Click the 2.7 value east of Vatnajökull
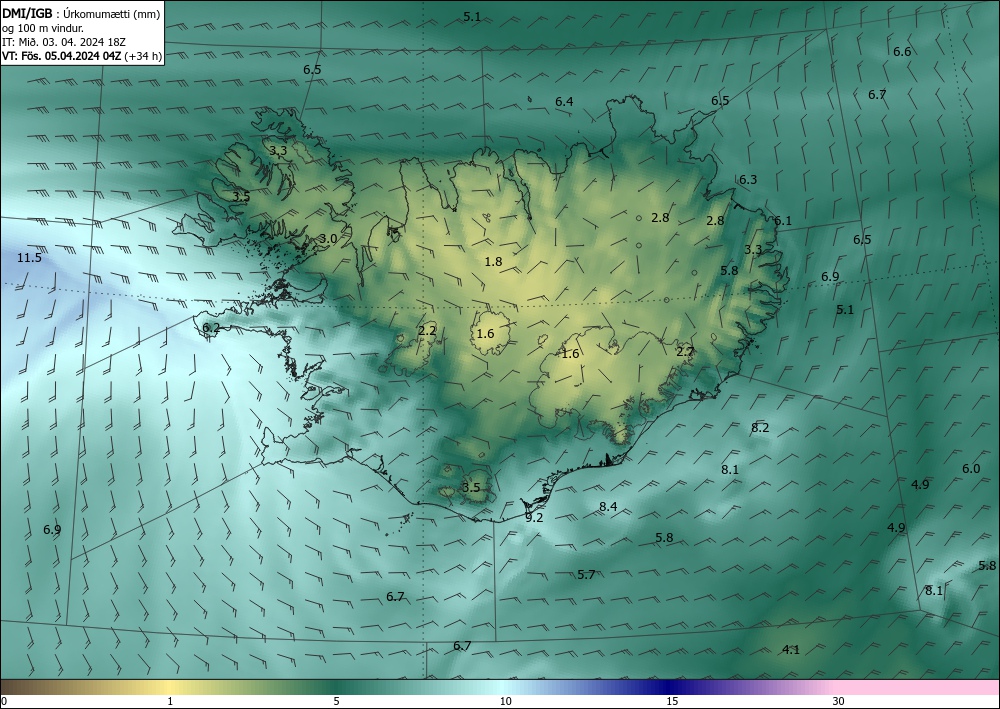Viewport: 1000px width, 709px height. [685, 351]
